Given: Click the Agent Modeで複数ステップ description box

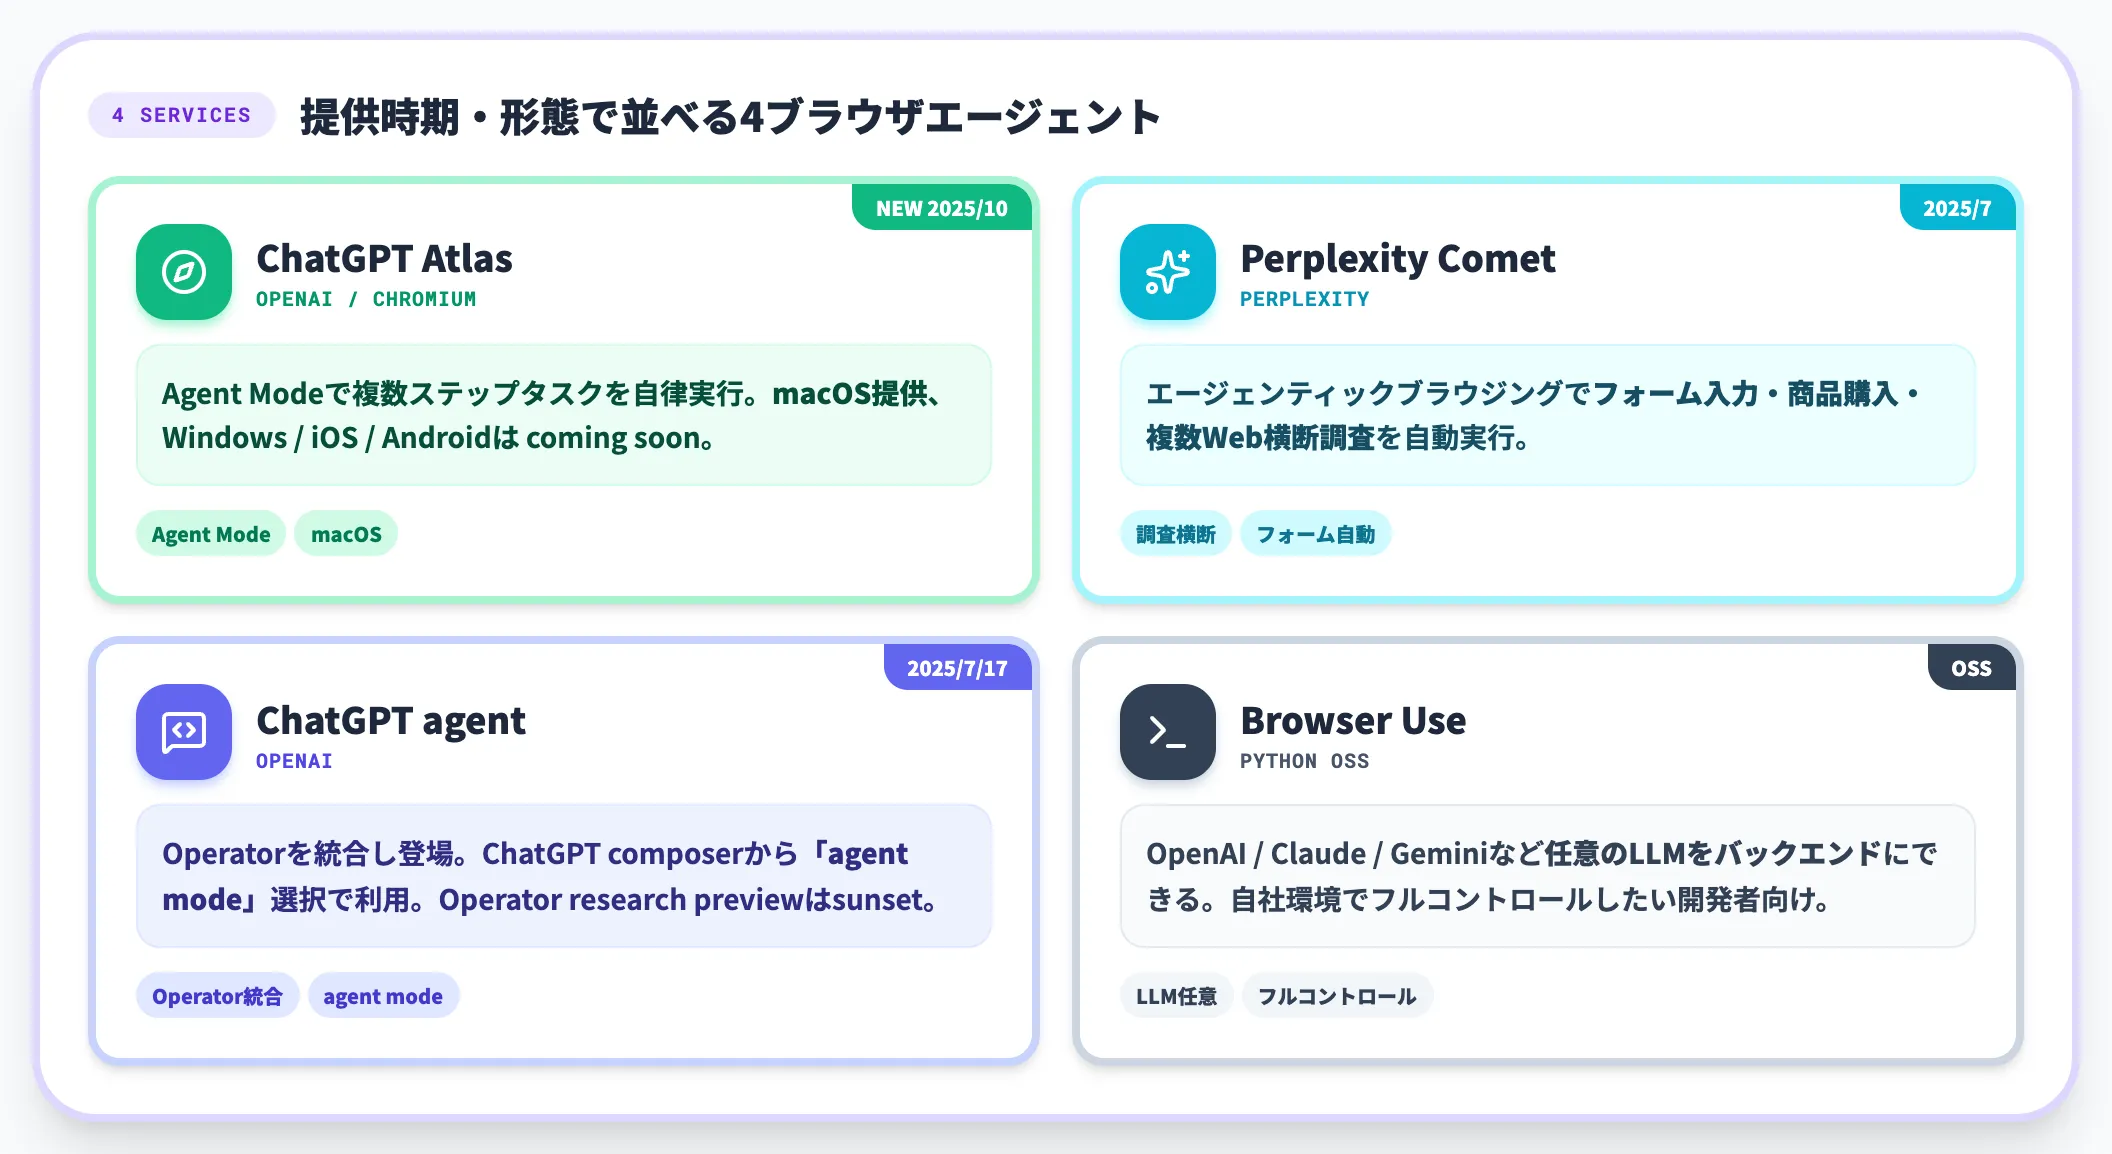Looking at the screenshot, I should 564,415.
